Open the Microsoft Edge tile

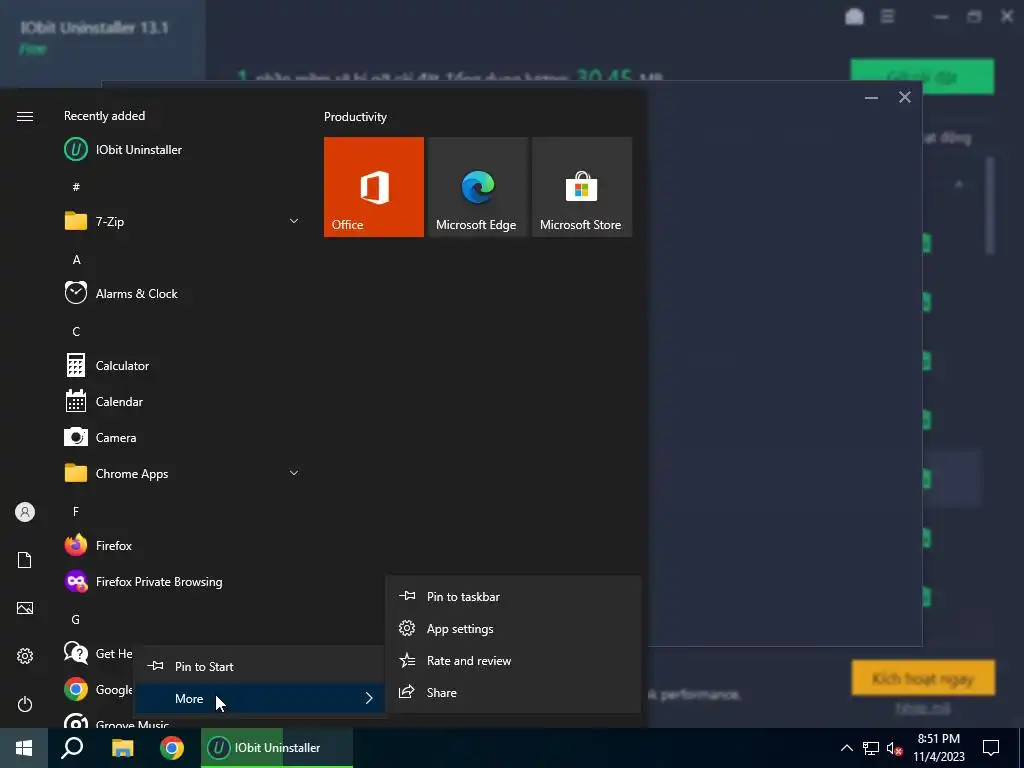(477, 187)
